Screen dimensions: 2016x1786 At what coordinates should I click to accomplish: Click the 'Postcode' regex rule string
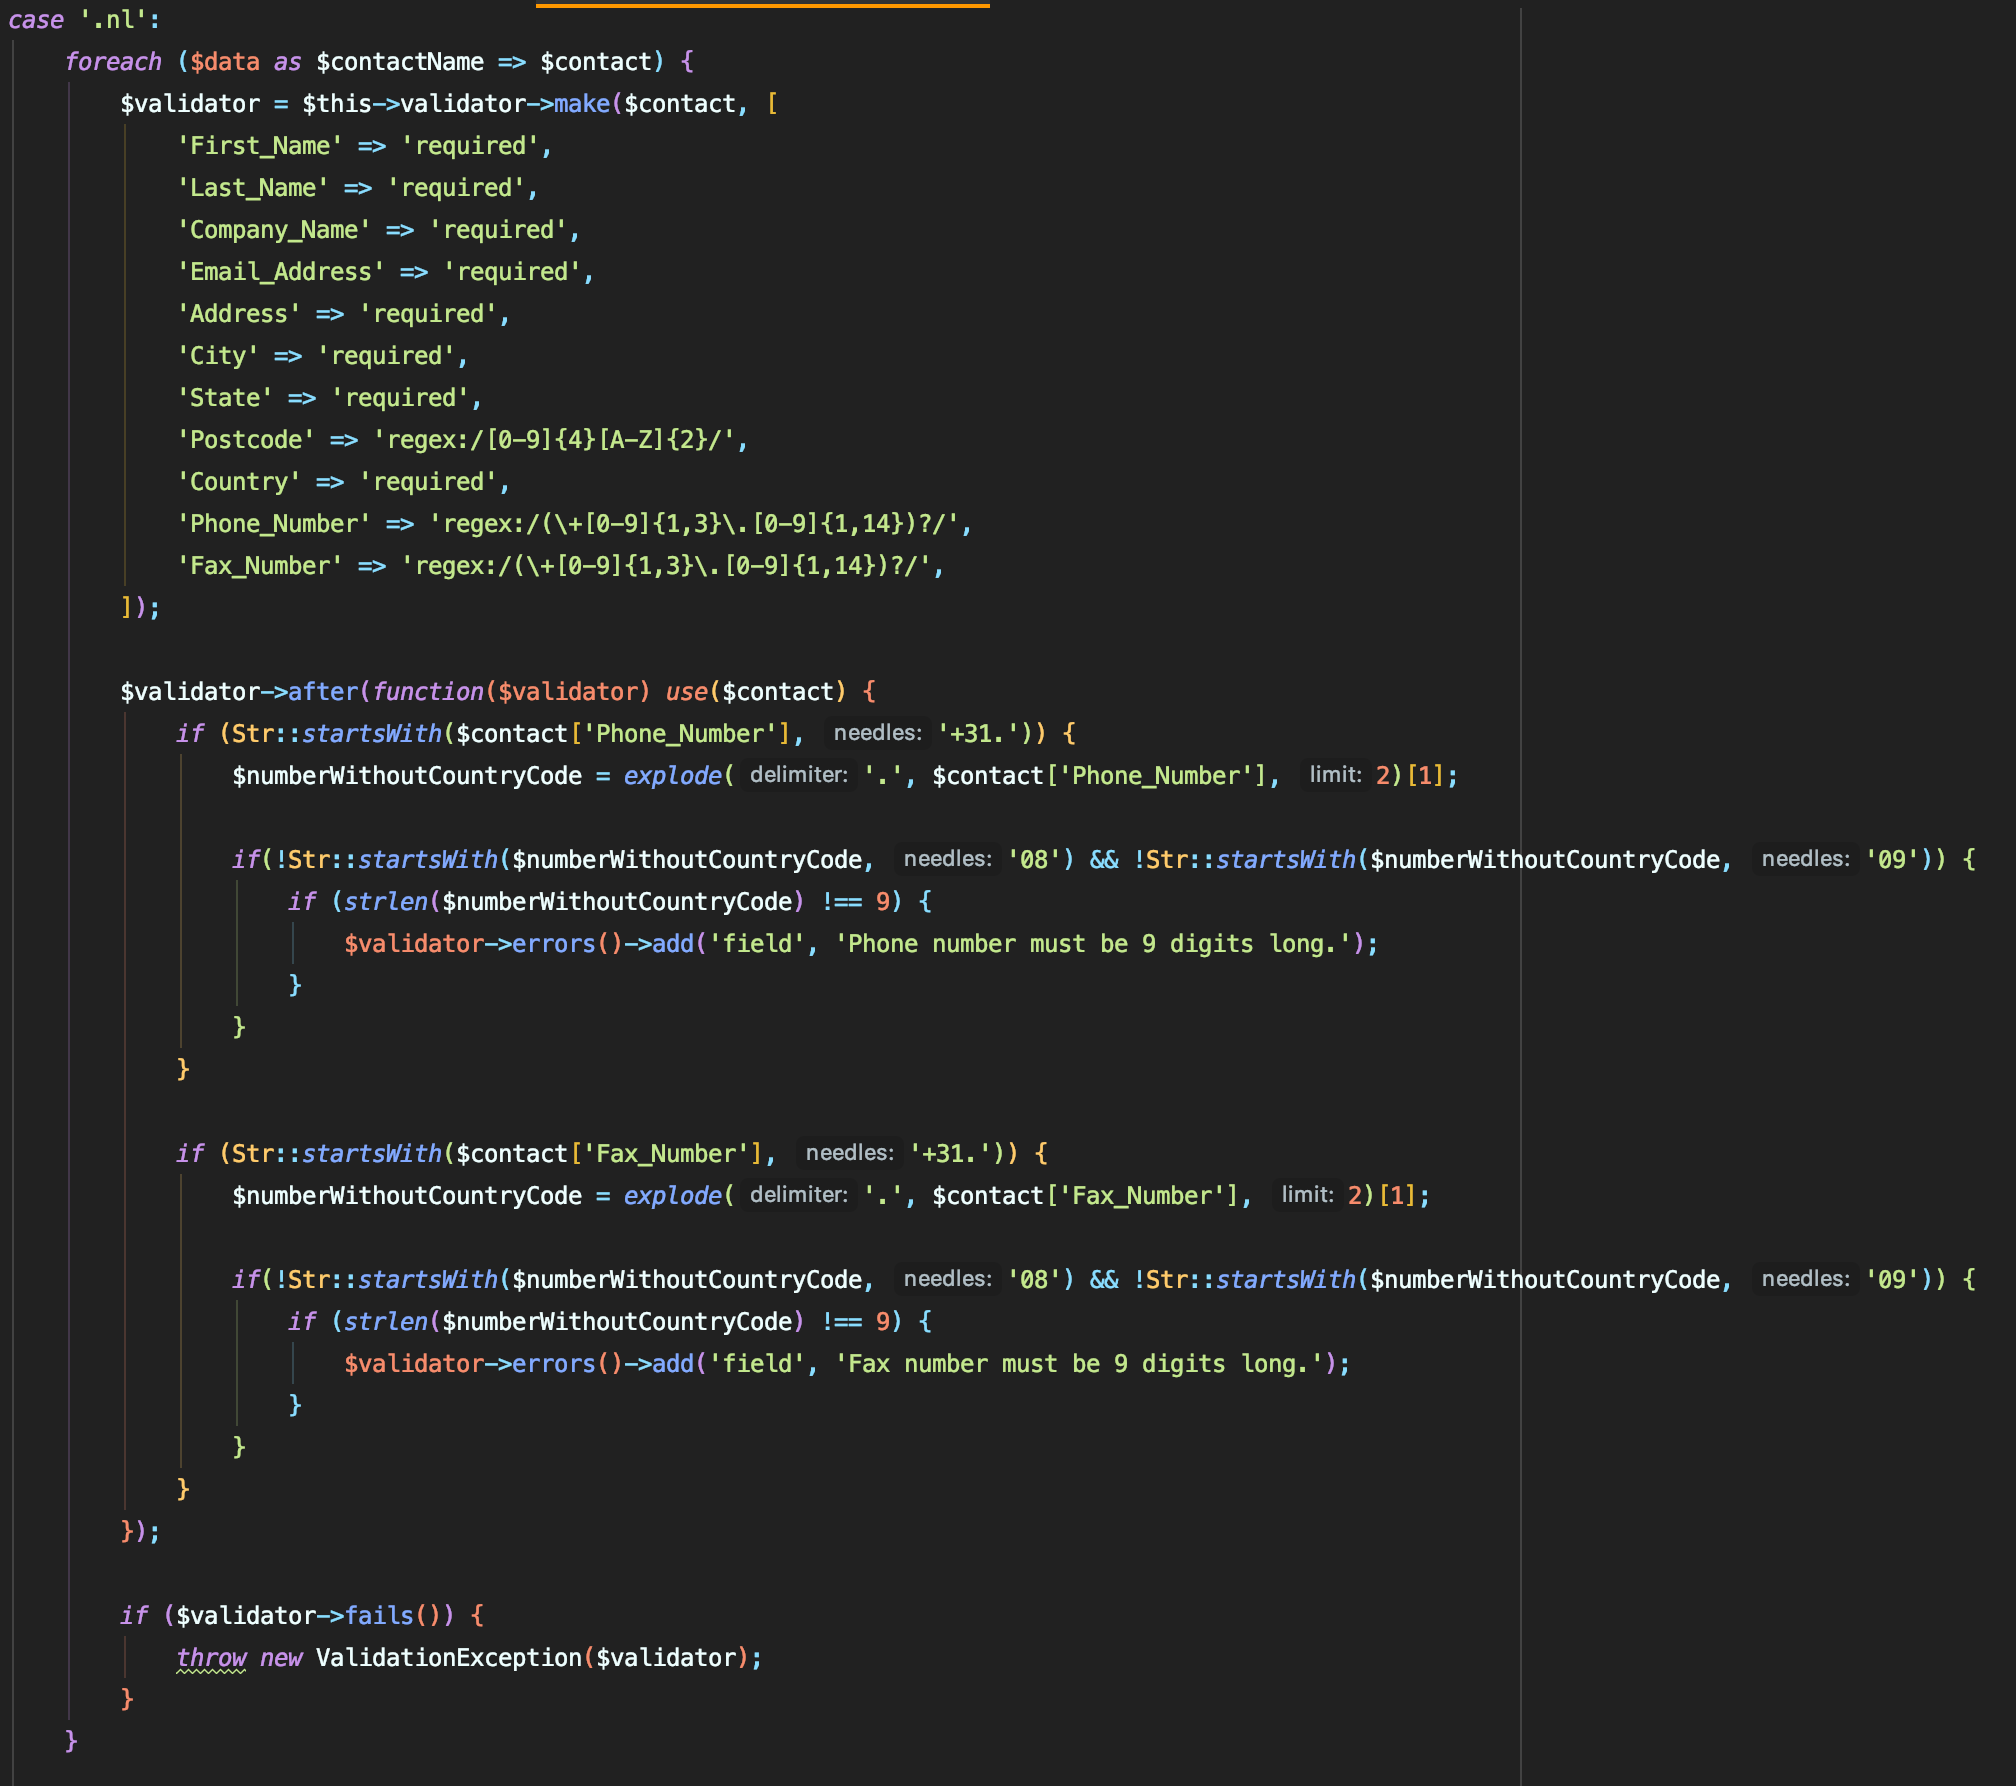(559, 440)
